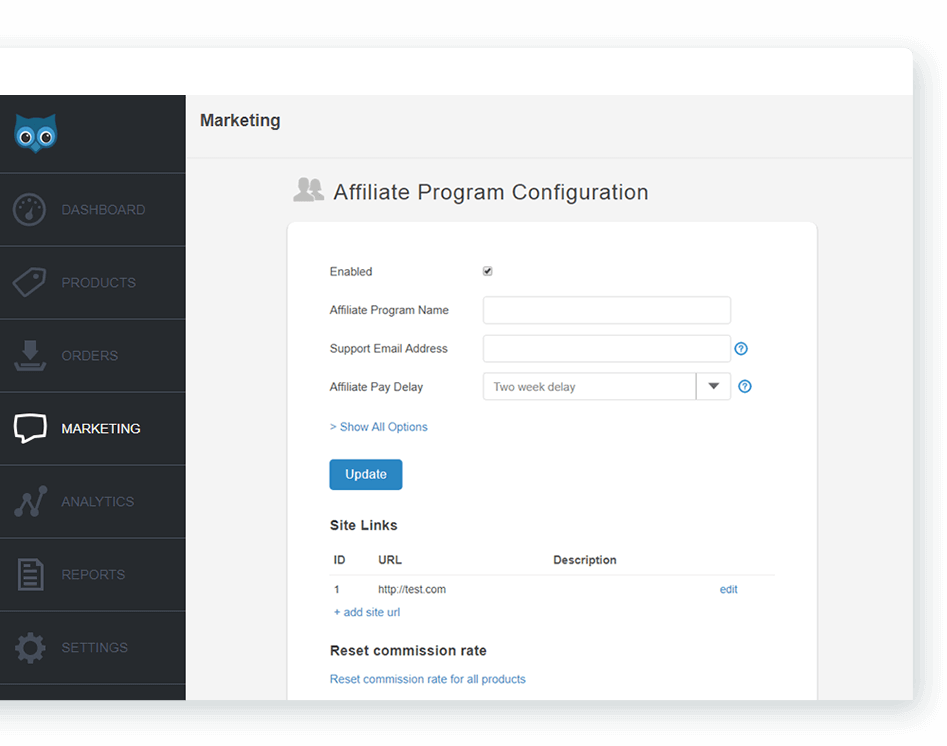
Task: Open the PRODUCTS menu item
Action: pyautogui.click(x=93, y=283)
